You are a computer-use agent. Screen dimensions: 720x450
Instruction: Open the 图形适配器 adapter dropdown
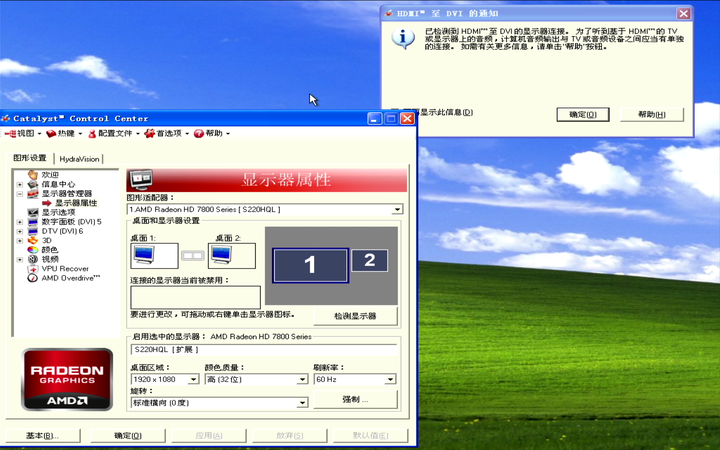(x=397, y=209)
